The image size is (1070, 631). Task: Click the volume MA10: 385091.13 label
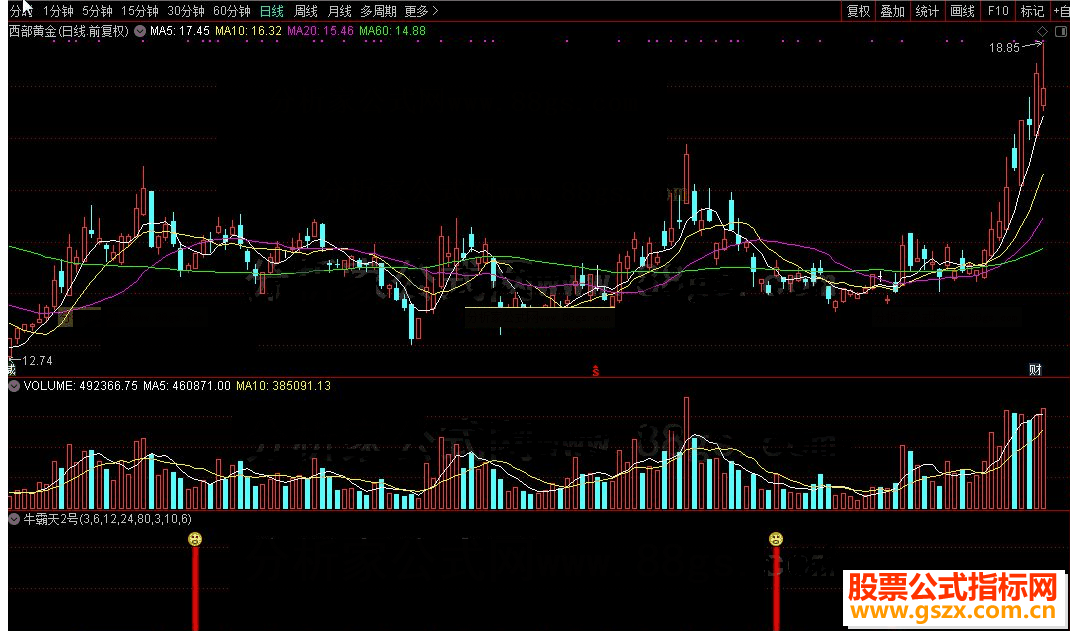283,386
